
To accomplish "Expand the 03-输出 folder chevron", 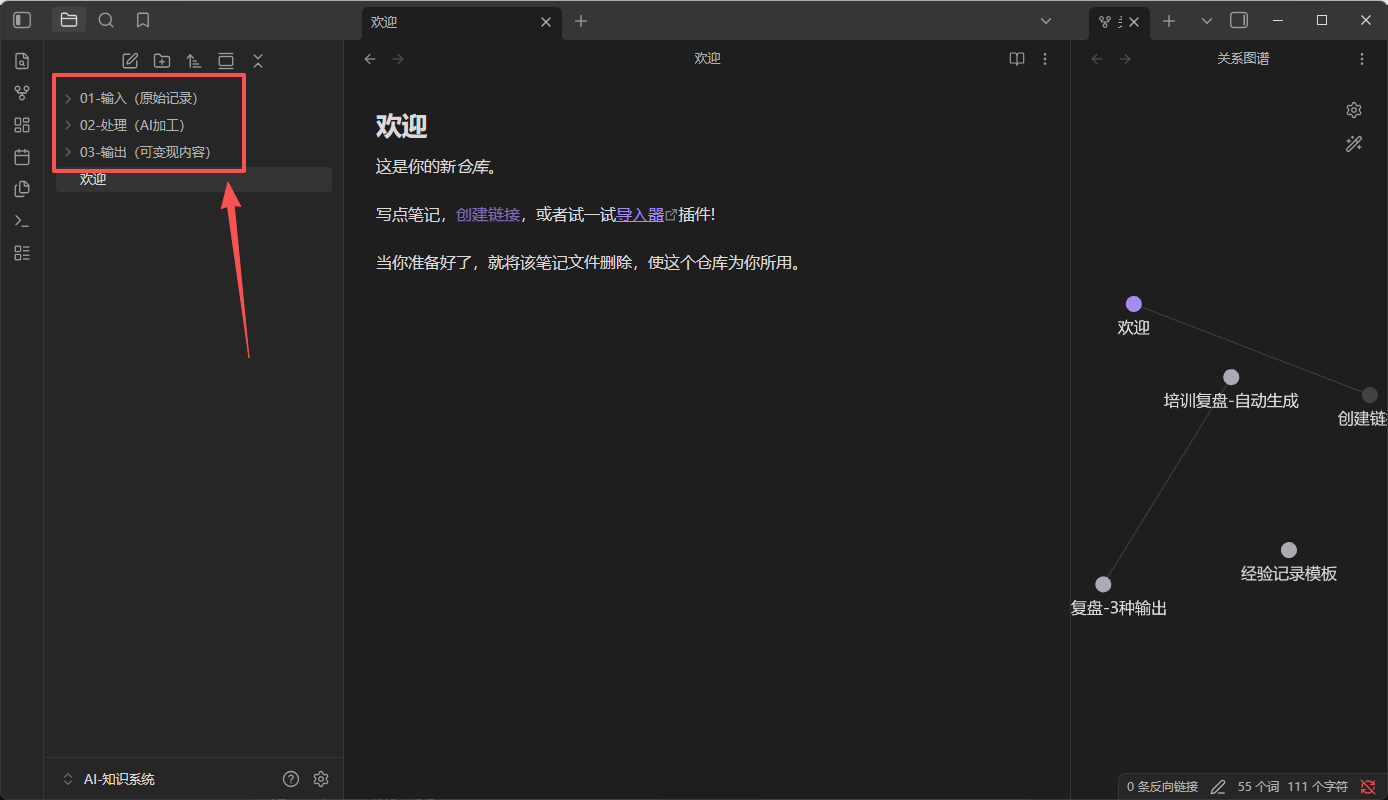I will (x=68, y=152).
